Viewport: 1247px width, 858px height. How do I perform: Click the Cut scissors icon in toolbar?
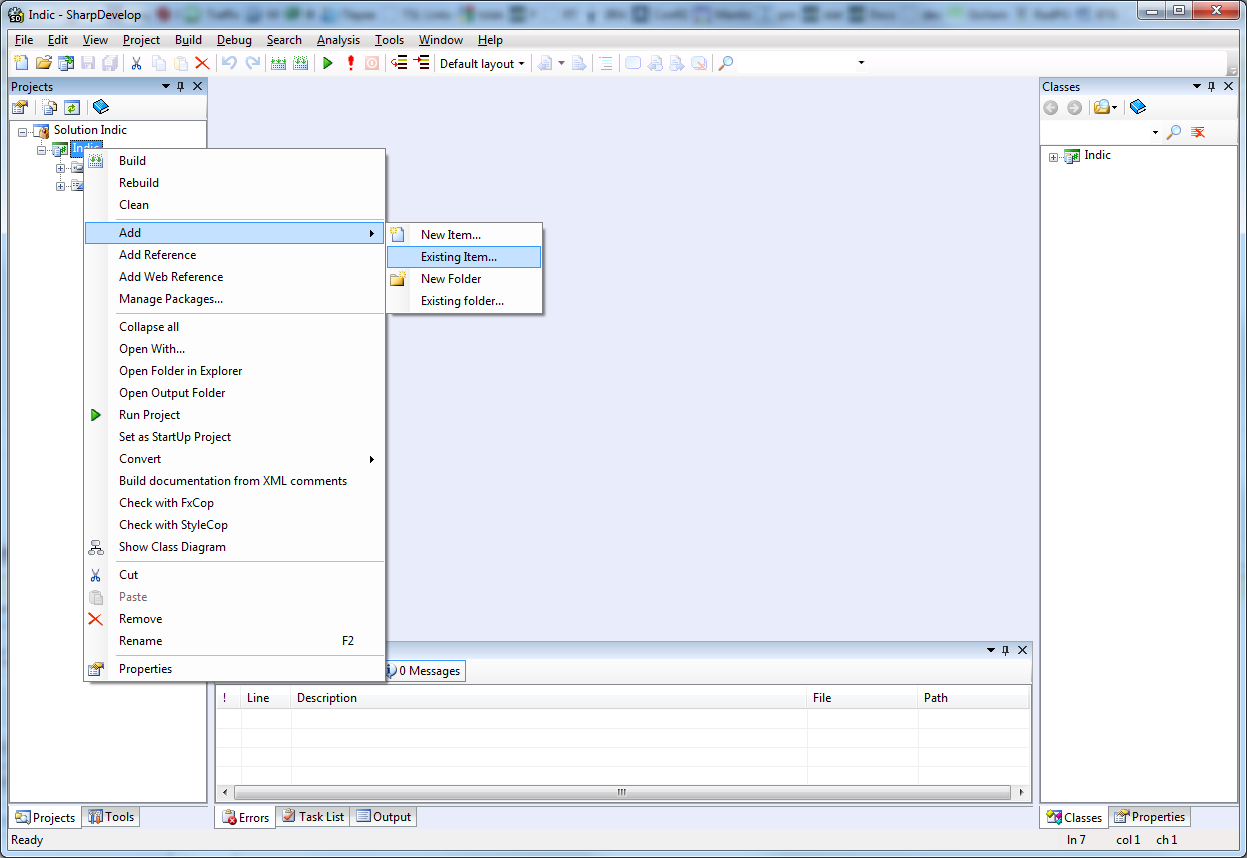pyautogui.click(x=137, y=63)
